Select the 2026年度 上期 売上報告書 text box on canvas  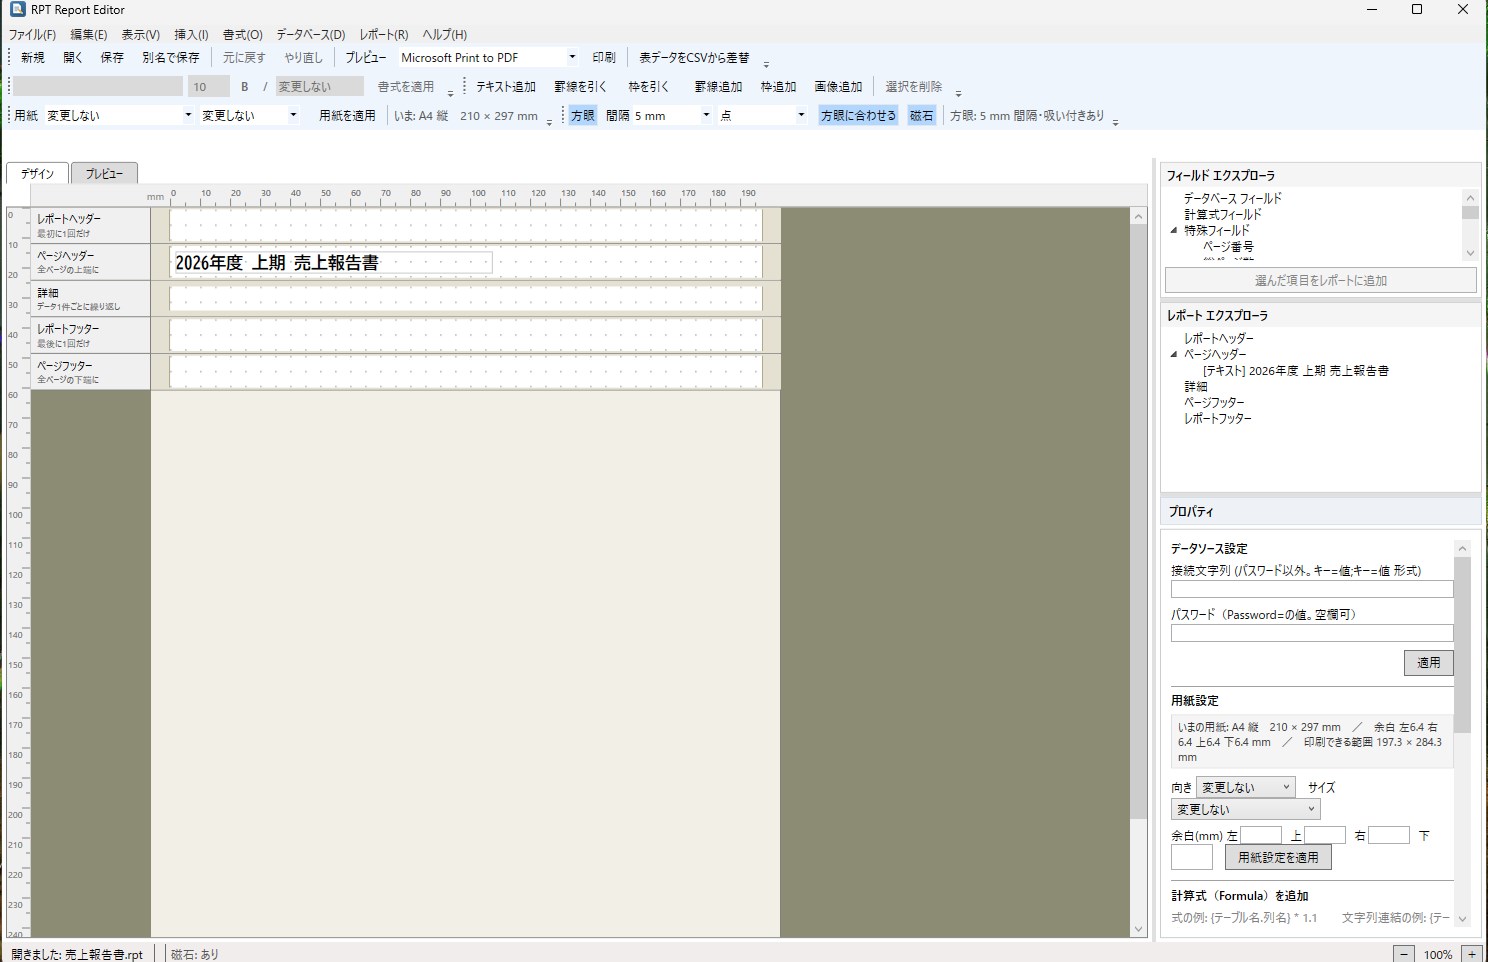(331, 263)
